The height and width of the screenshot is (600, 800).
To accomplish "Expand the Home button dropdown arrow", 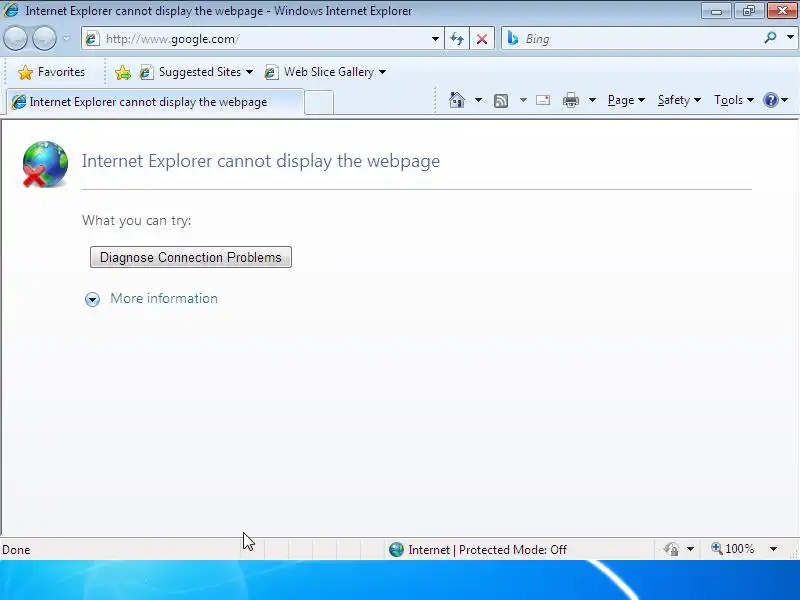I will coord(478,100).
